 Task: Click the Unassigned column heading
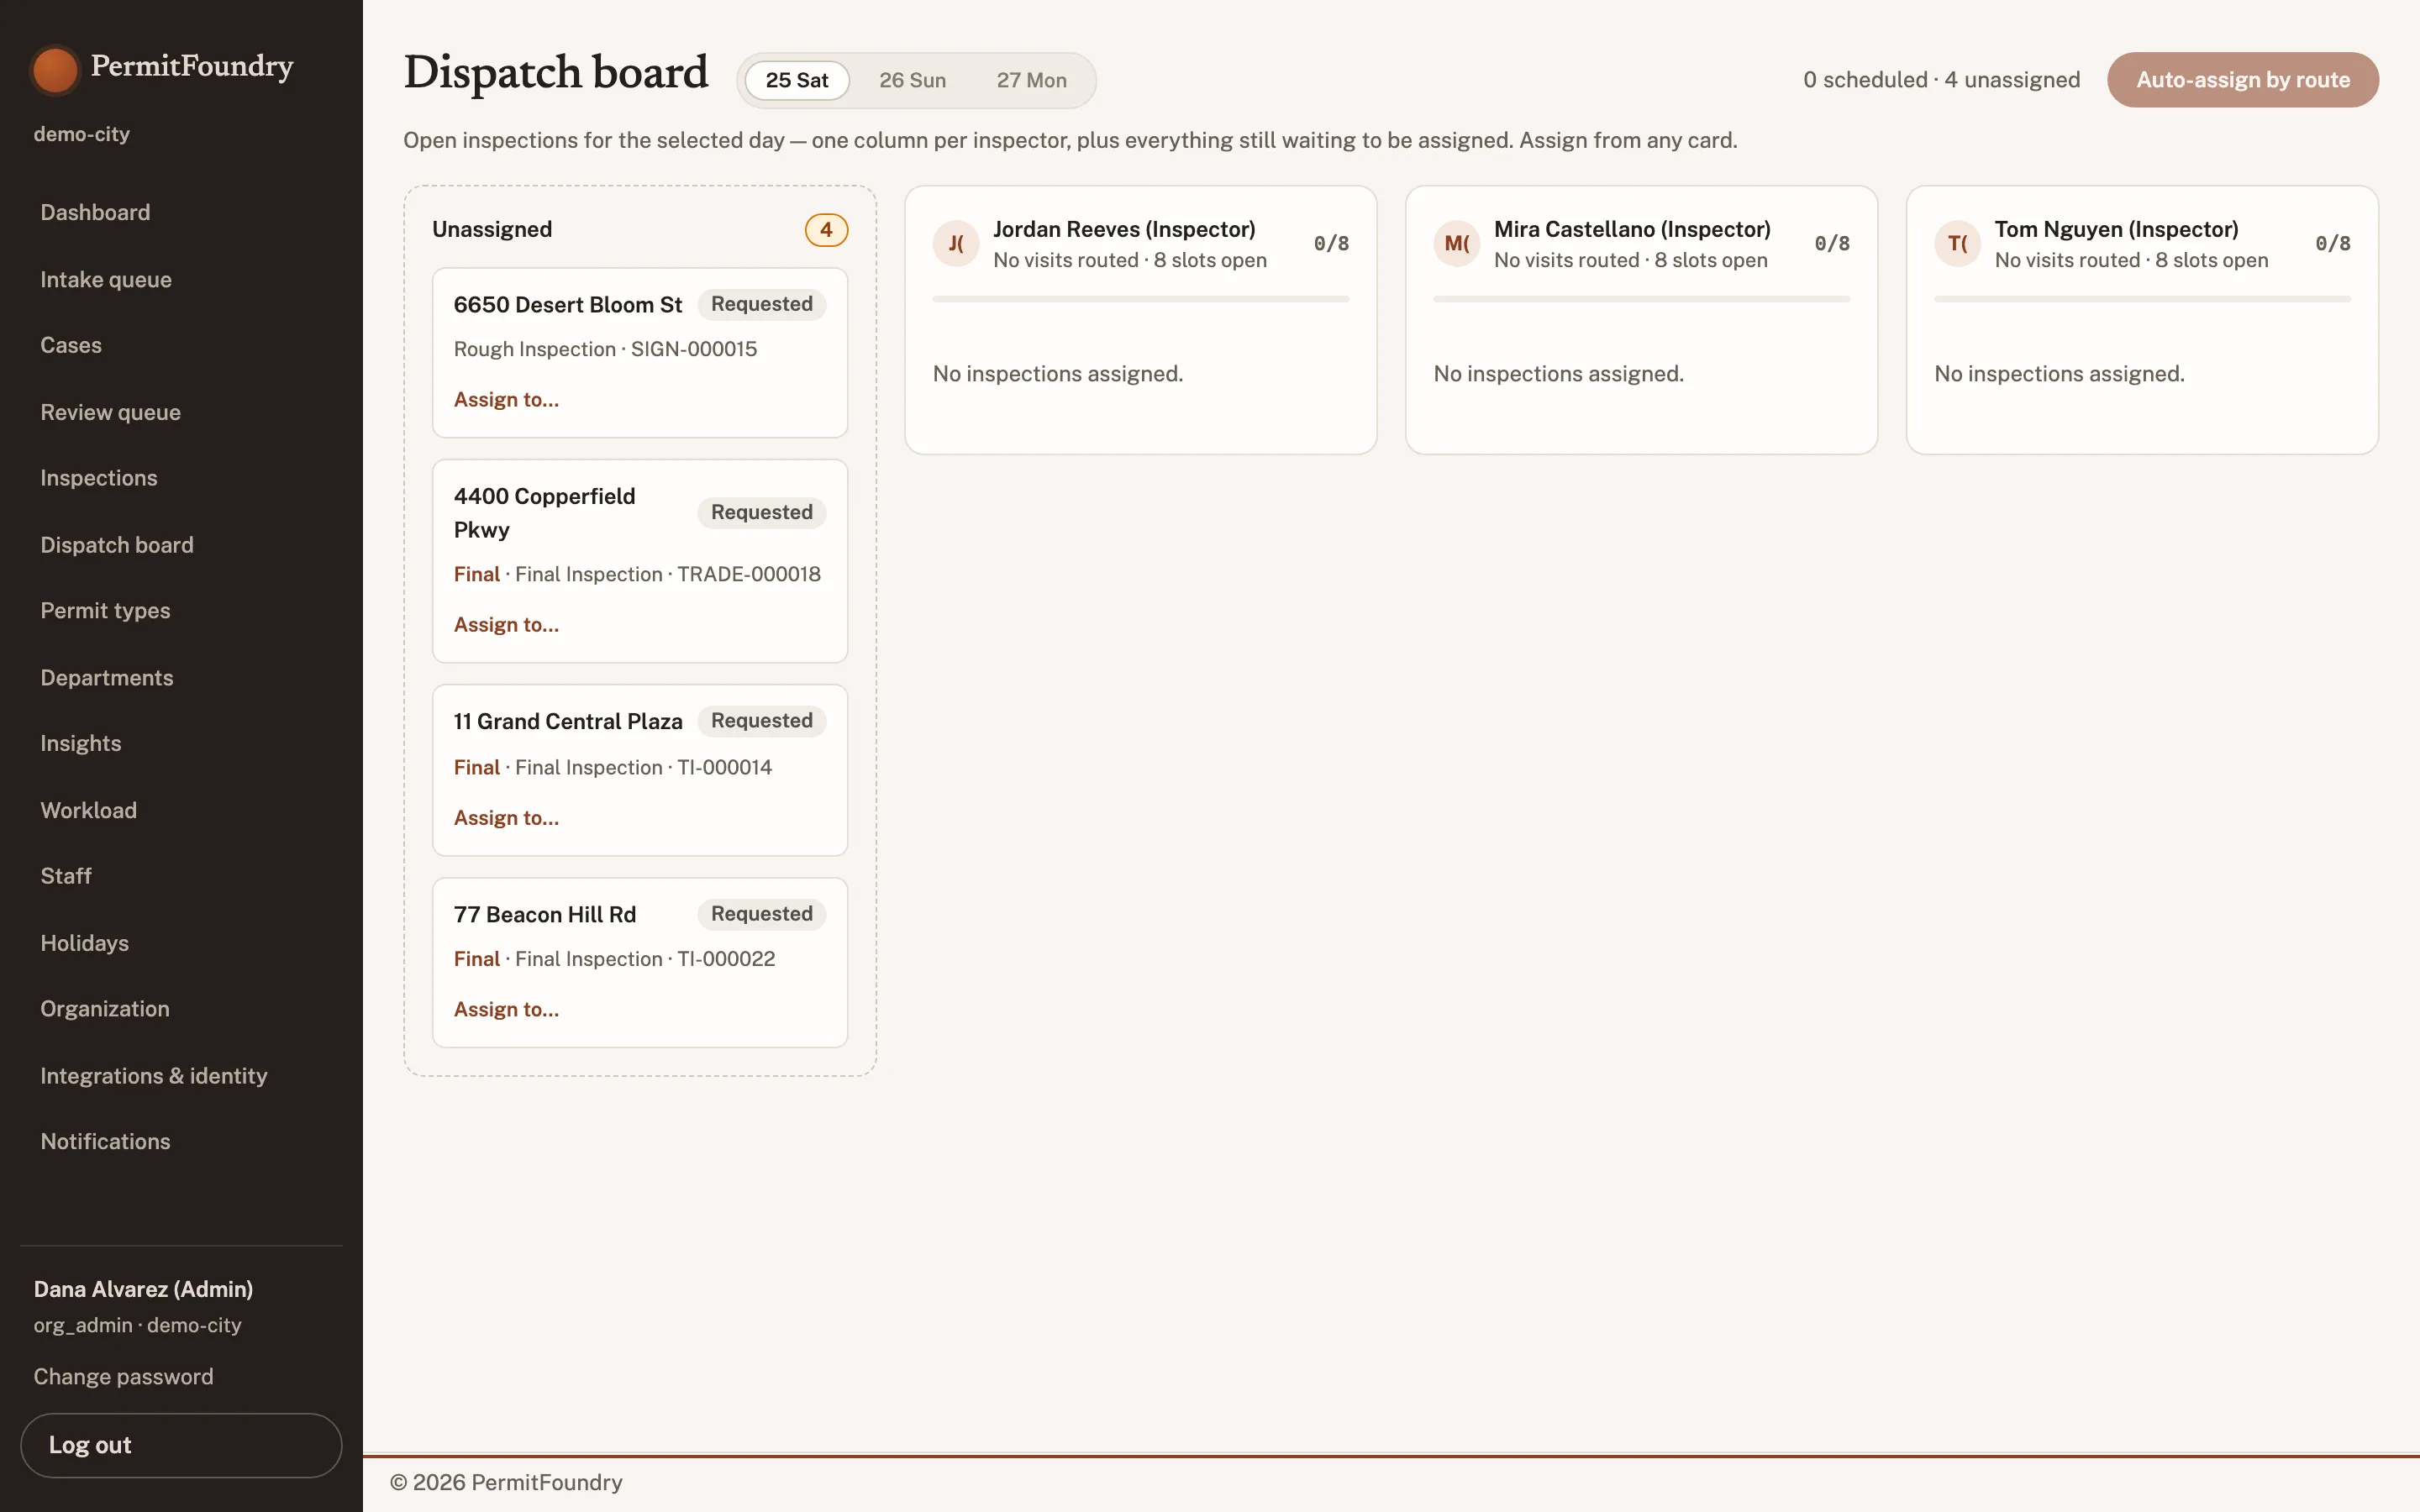point(492,230)
